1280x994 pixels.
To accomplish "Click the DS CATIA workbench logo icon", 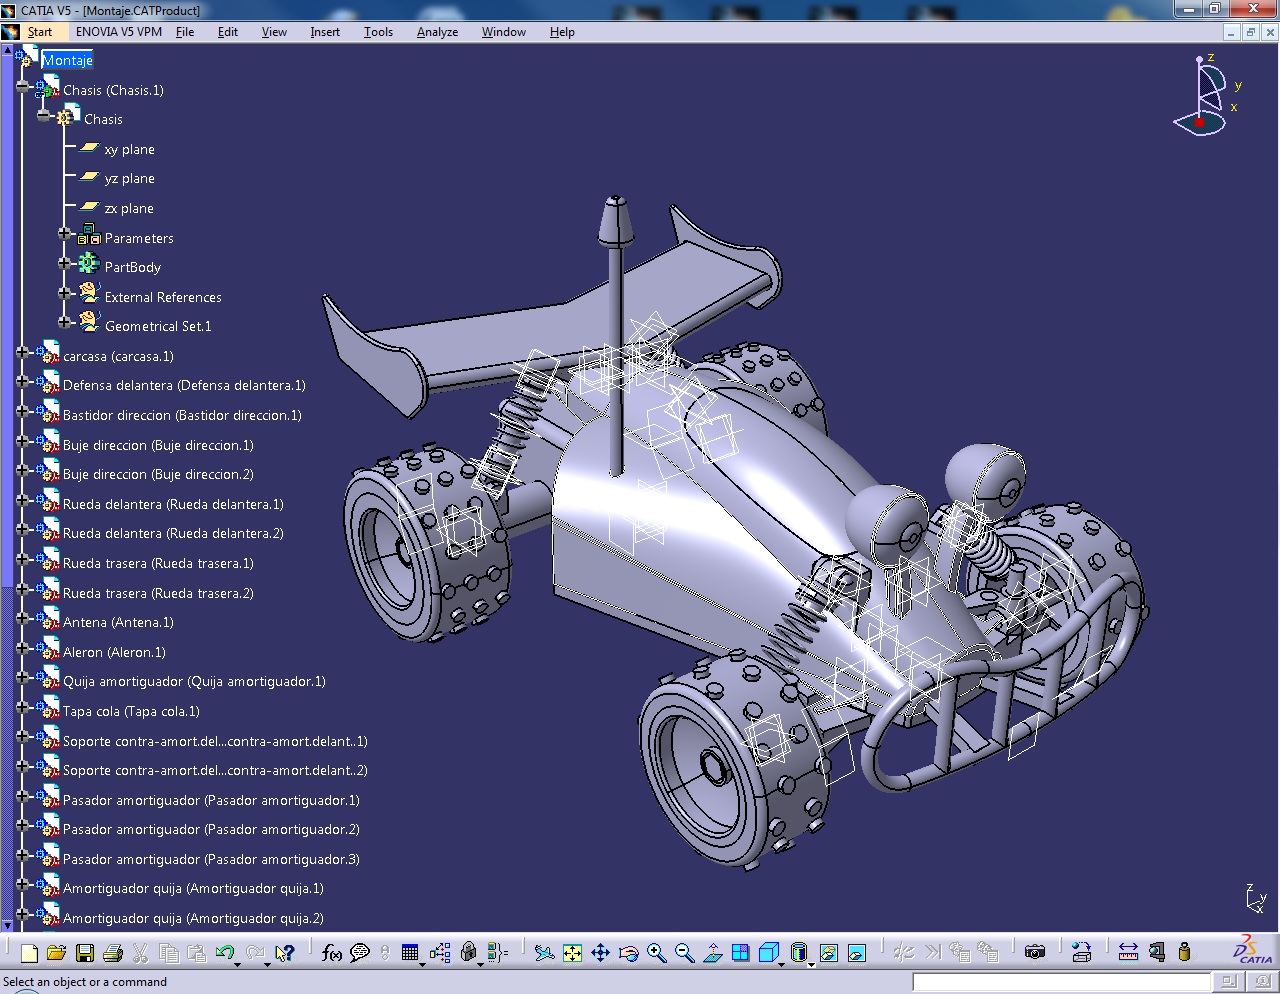I will click(x=1252, y=951).
